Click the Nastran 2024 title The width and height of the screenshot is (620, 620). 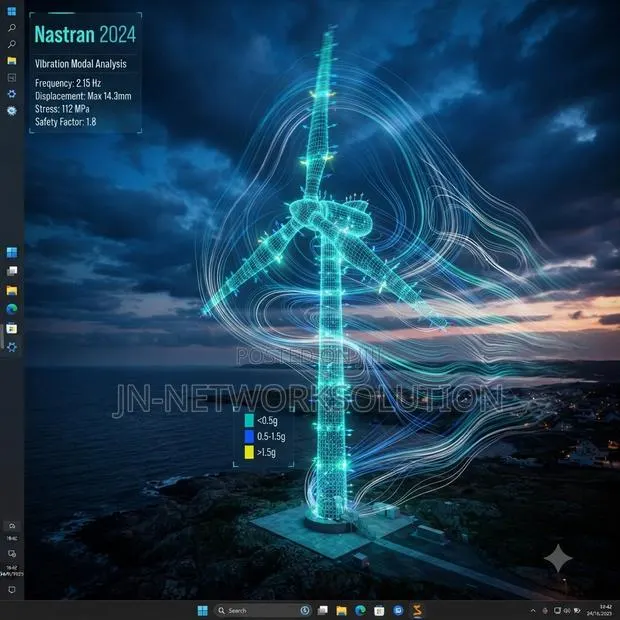click(x=85, y=34)
